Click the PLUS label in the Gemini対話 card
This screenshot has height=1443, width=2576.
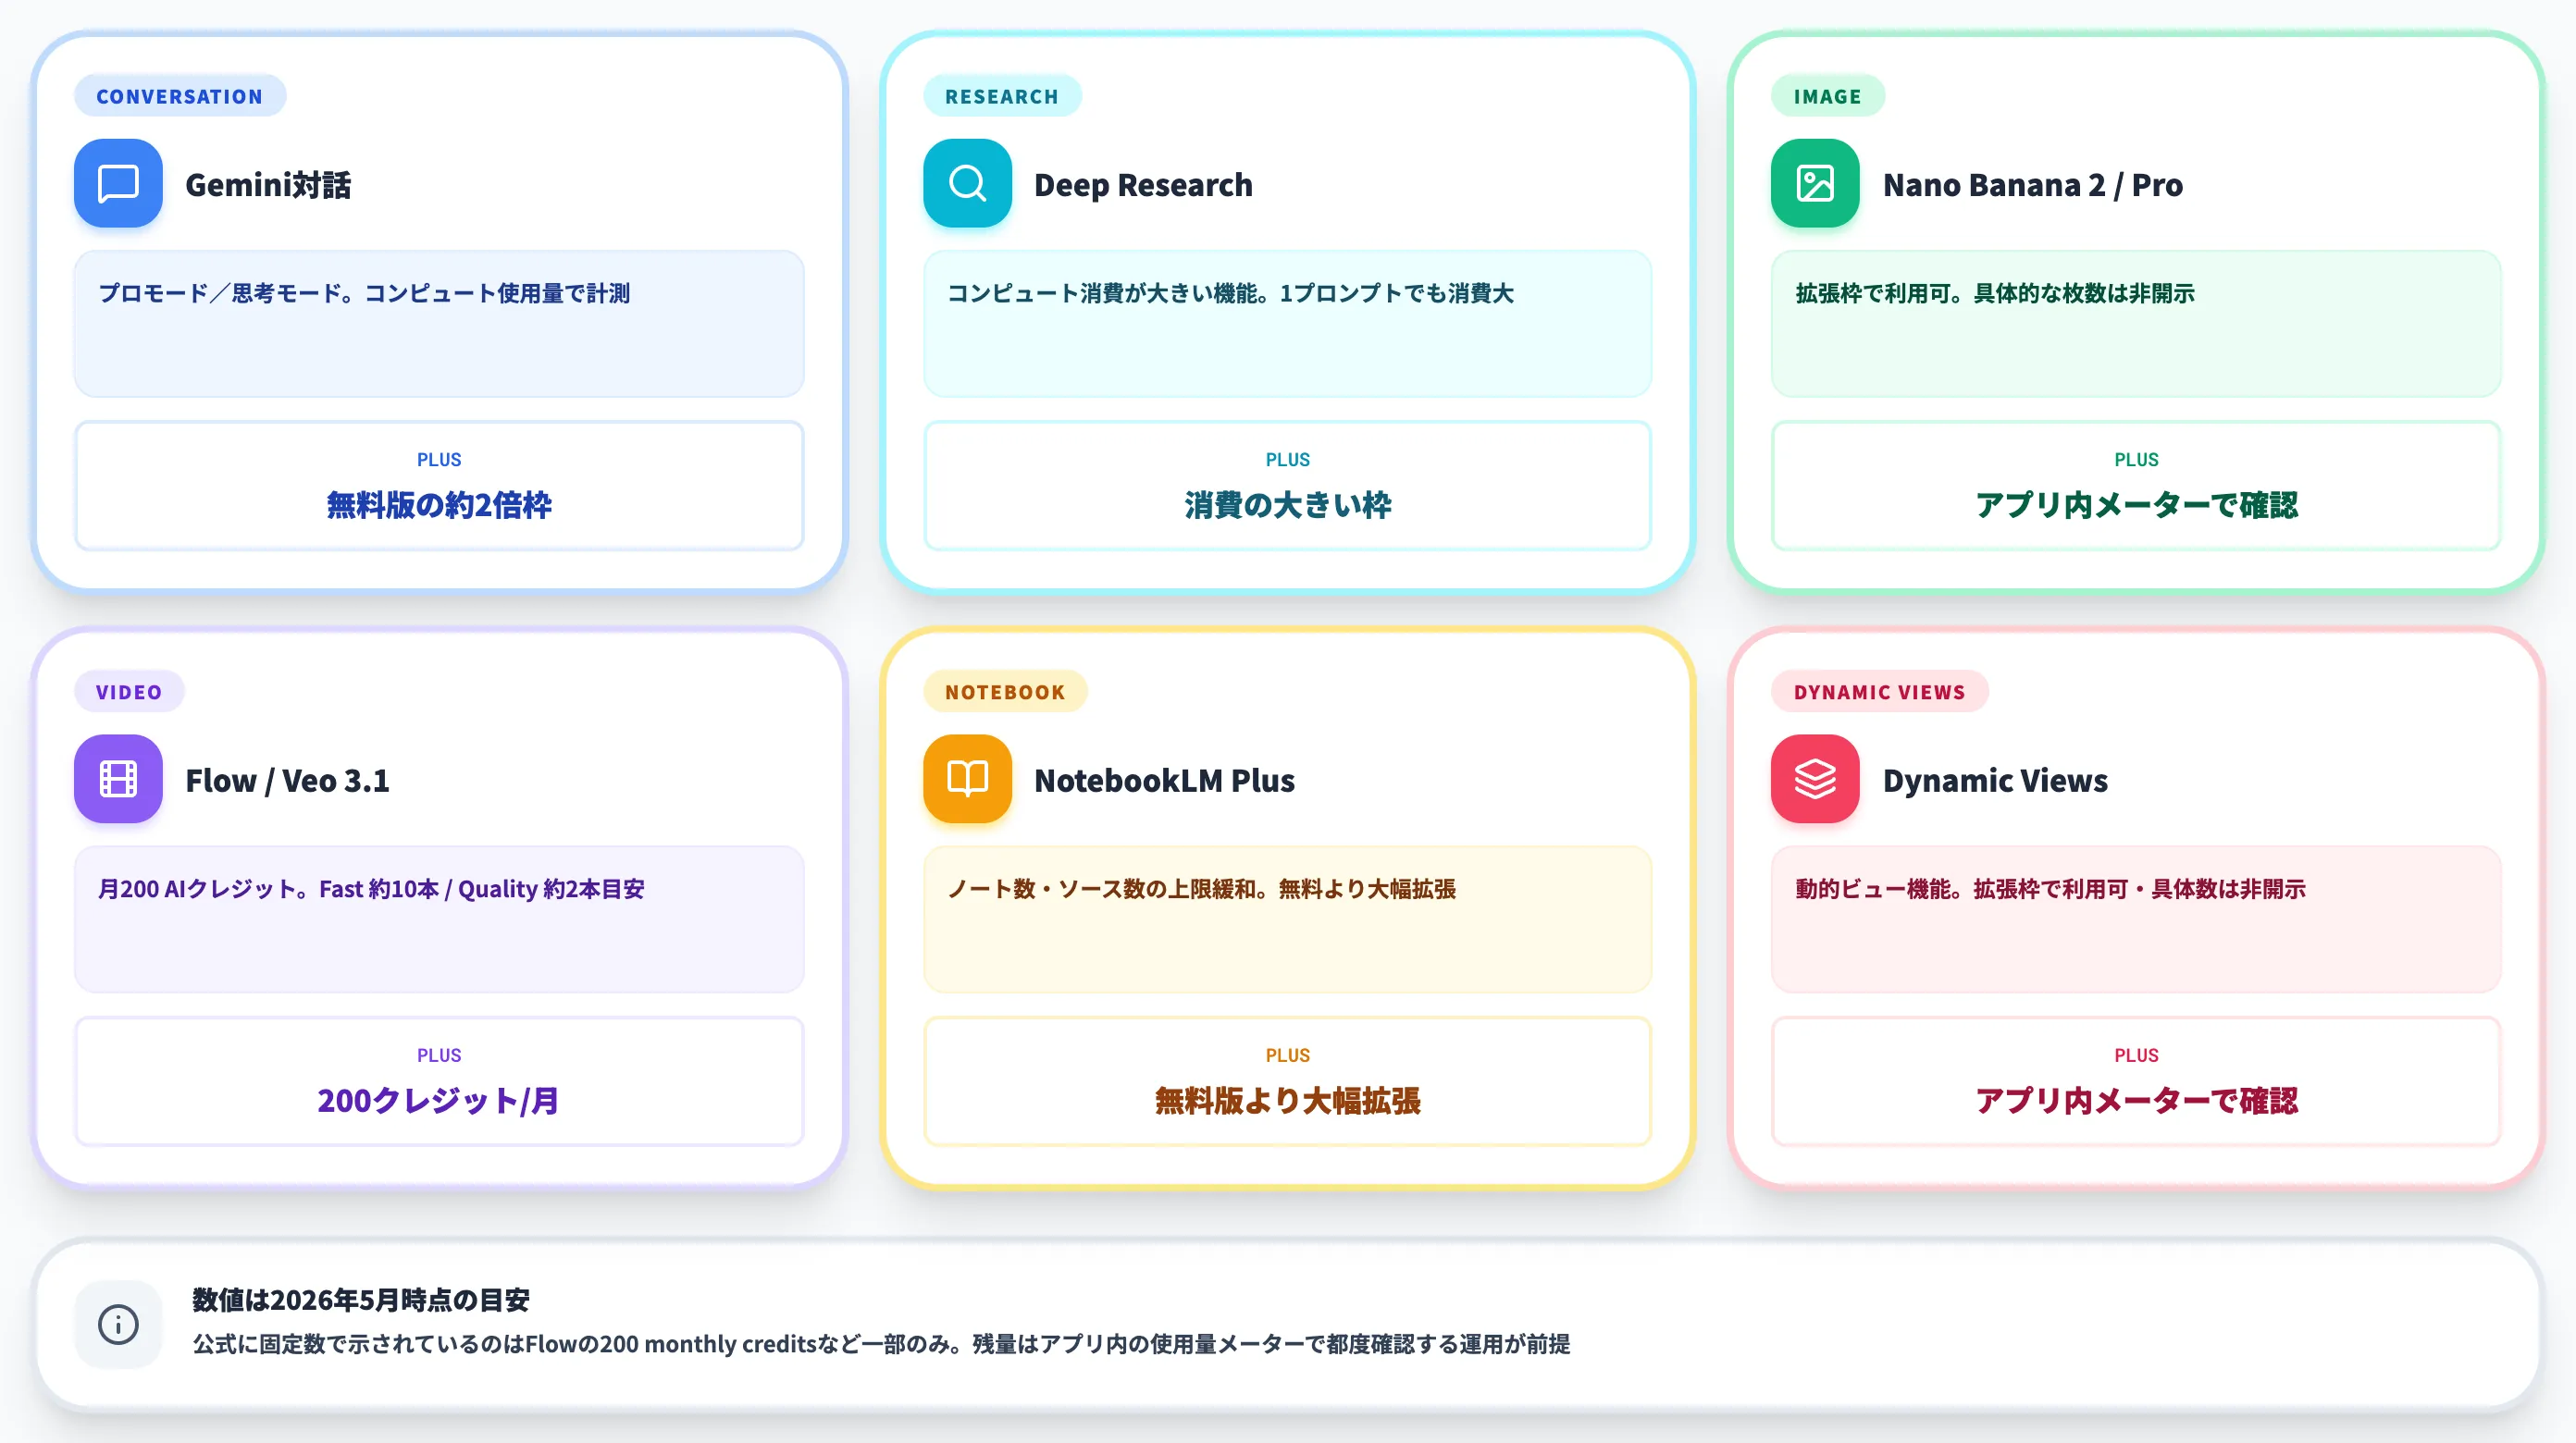pos(439,460)
